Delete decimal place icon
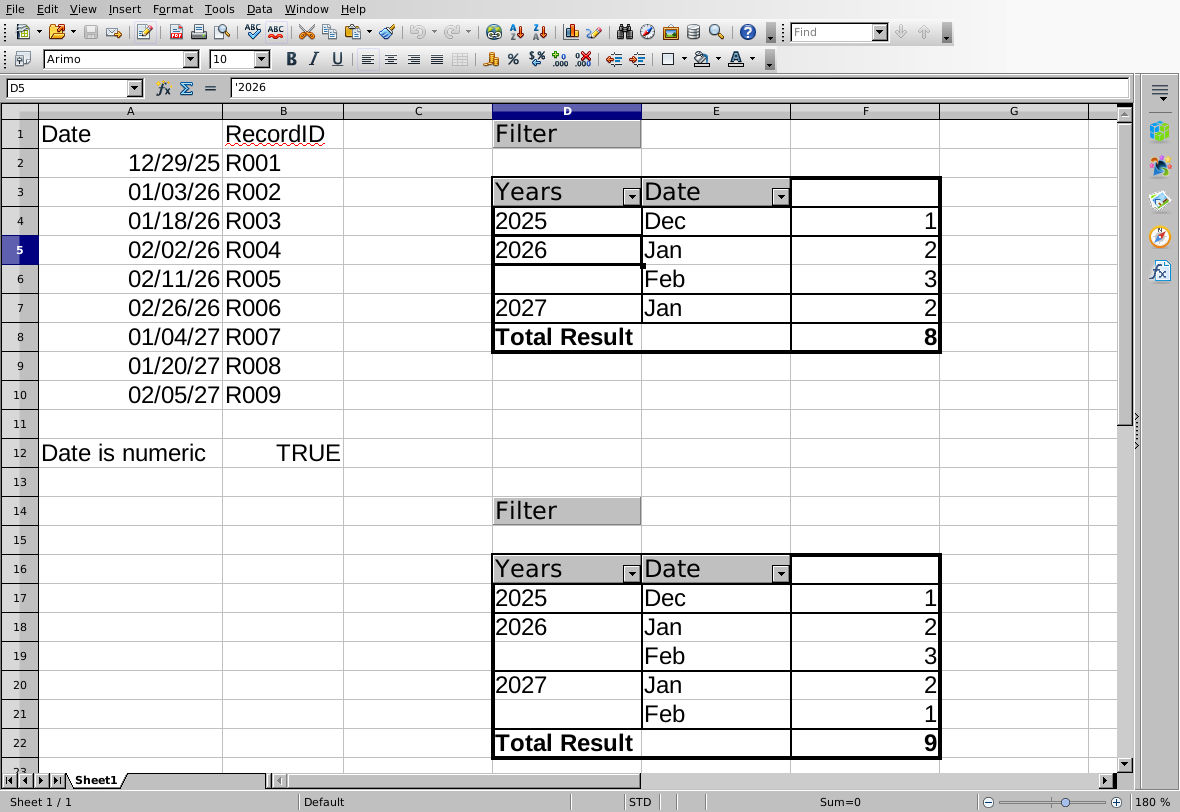This screenshot has width=1180, height=812. [x=583, y=59]
